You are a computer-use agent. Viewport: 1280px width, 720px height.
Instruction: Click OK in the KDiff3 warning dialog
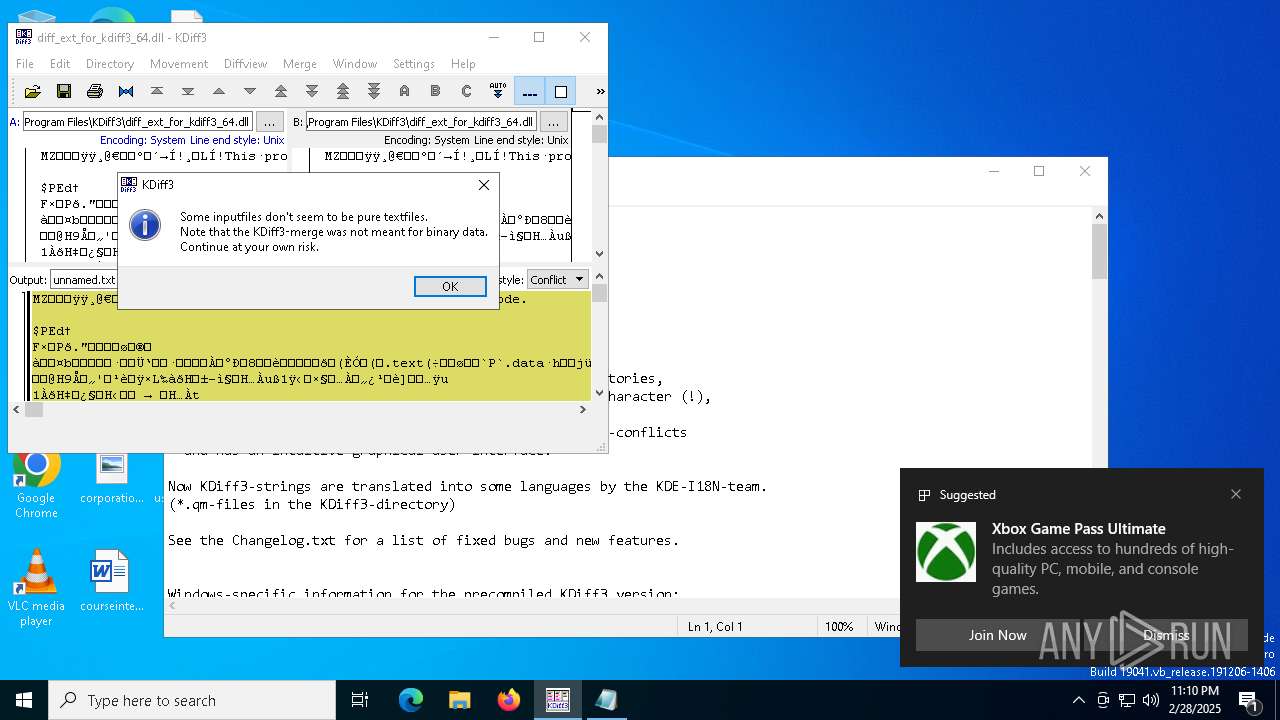(450, 286)
